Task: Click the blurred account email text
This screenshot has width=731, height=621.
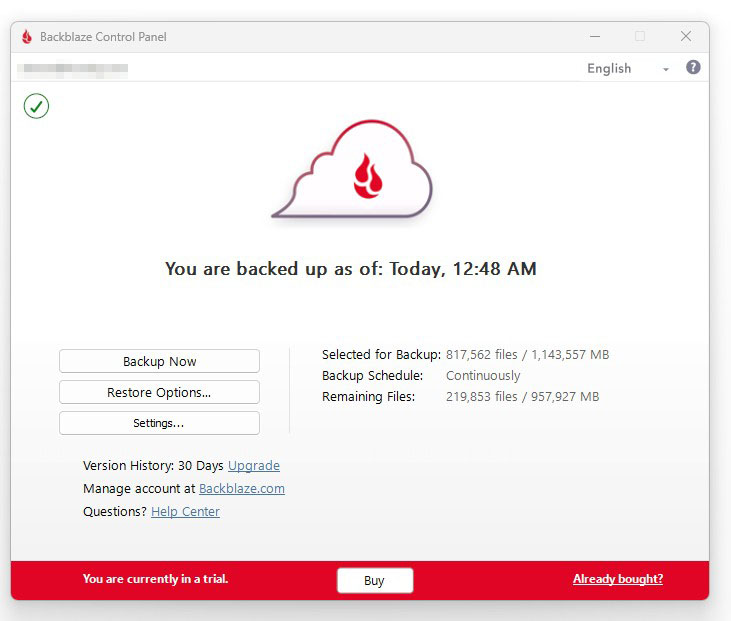Action: click(73, 69)
